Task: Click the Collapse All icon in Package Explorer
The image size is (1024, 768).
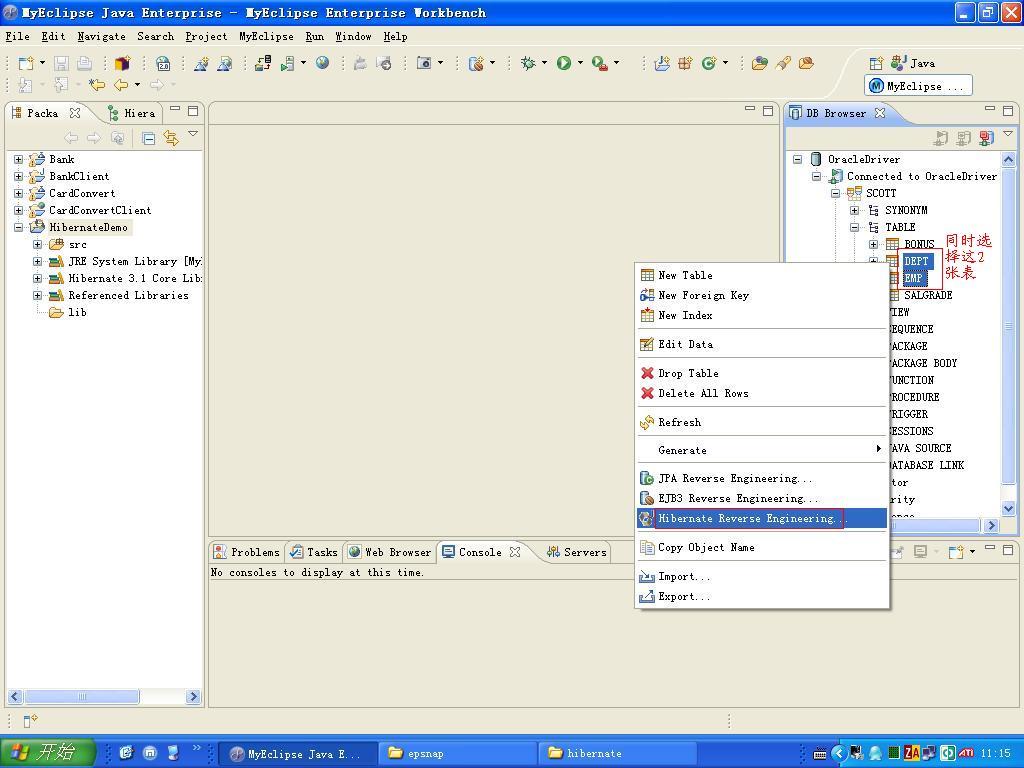Action: [149, 138]
